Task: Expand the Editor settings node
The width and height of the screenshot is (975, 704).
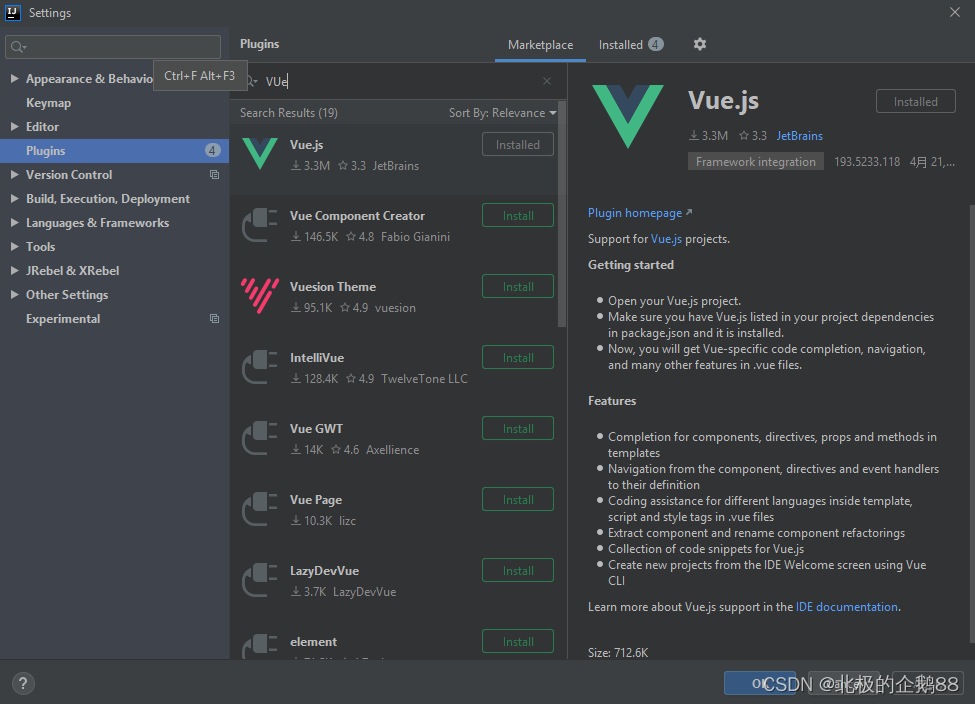Action: [14, 126]
